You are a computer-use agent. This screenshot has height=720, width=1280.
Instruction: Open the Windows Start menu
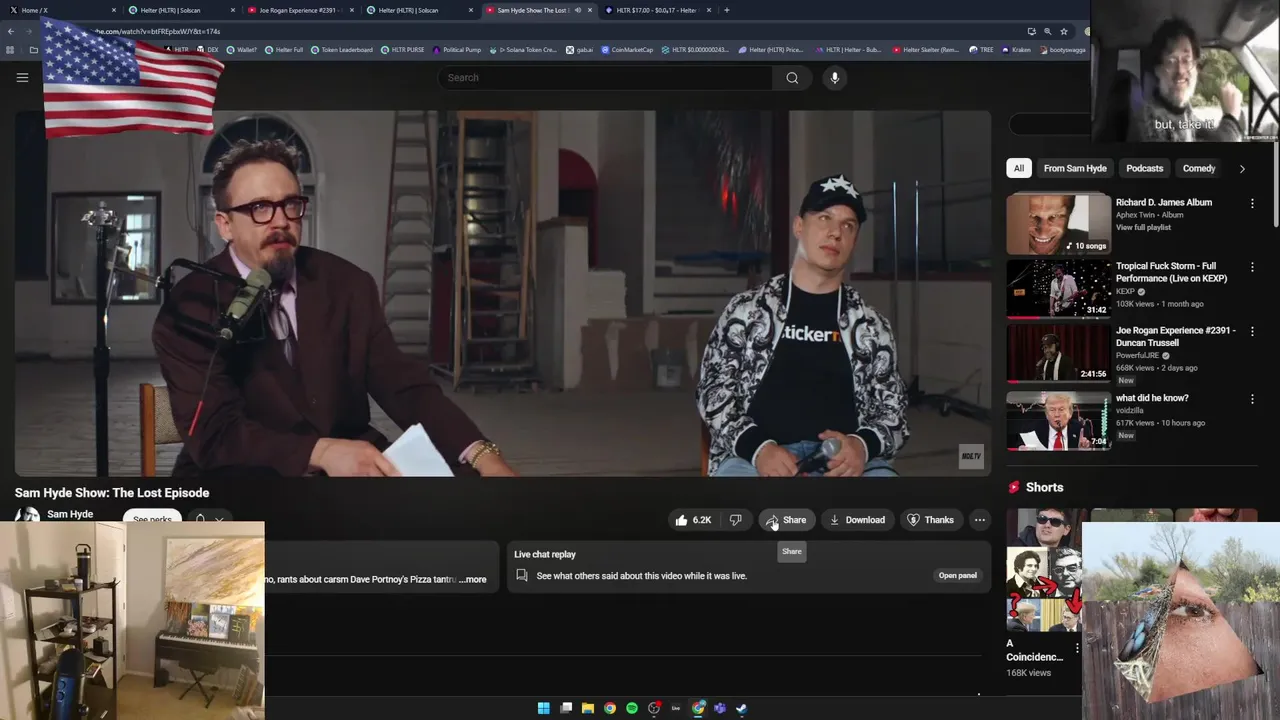pos(543,708)
